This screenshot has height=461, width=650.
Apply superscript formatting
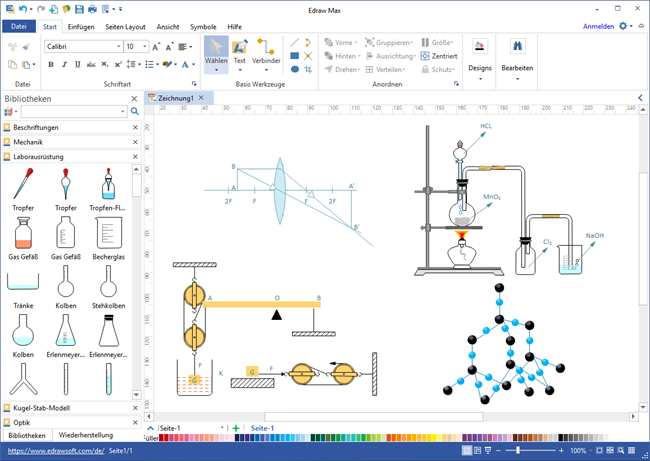(118, 64)
